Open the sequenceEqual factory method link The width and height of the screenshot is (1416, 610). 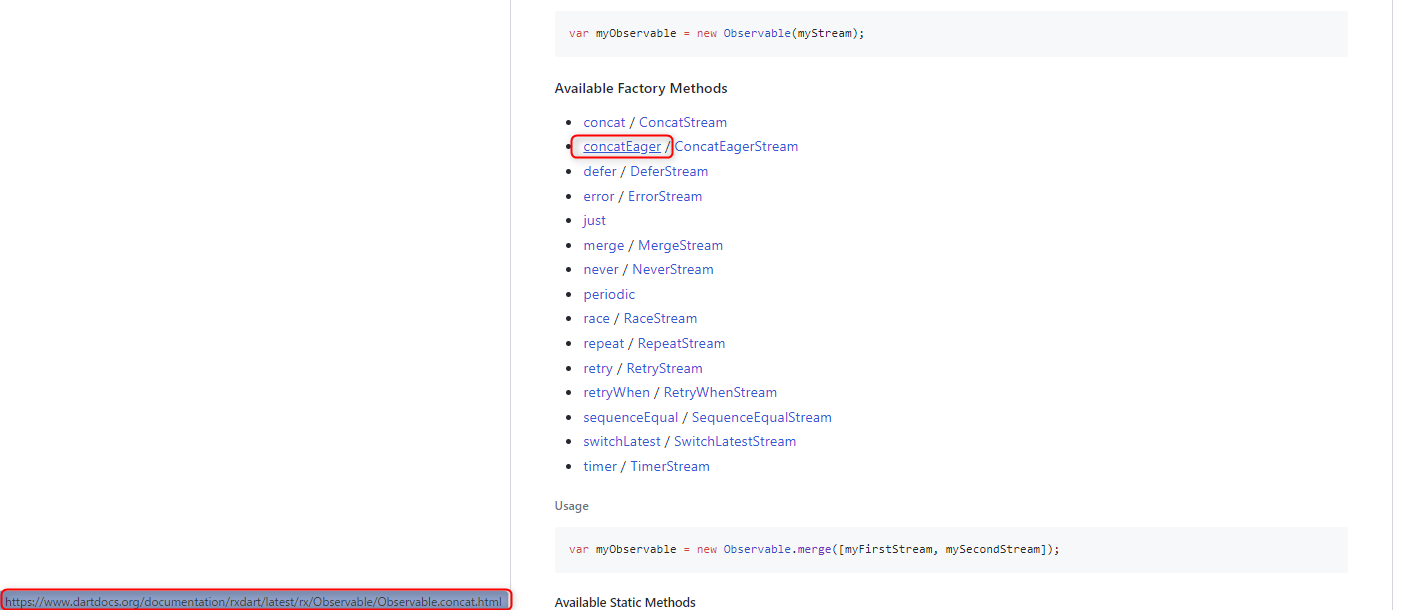coord(630,417)
